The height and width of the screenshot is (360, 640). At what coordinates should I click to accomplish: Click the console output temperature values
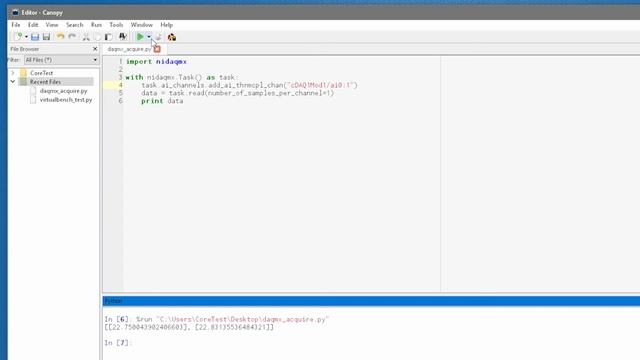click(189, 327)
